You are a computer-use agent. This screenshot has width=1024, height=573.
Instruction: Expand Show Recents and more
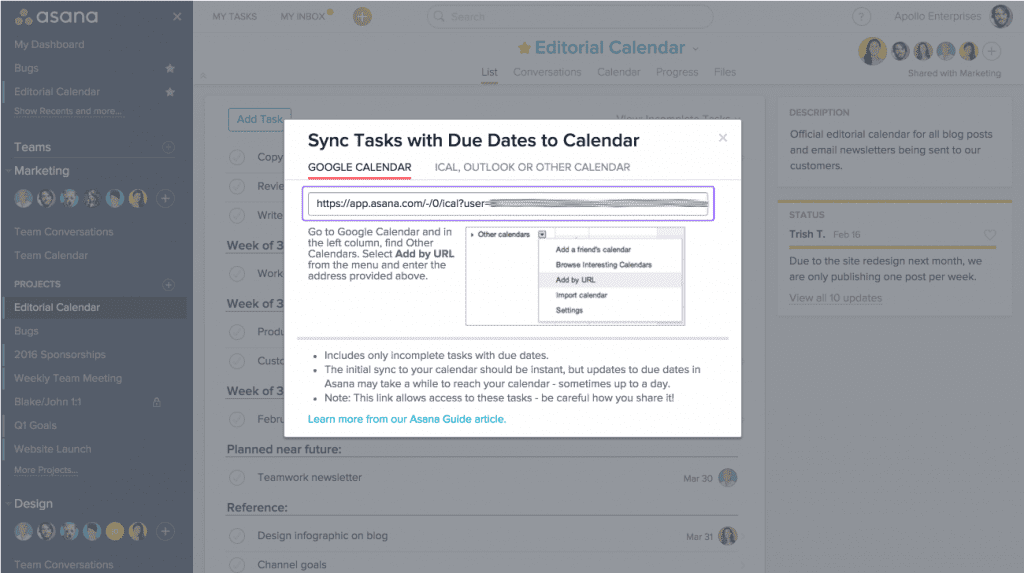pyautogui.click(x=68, y=111)
